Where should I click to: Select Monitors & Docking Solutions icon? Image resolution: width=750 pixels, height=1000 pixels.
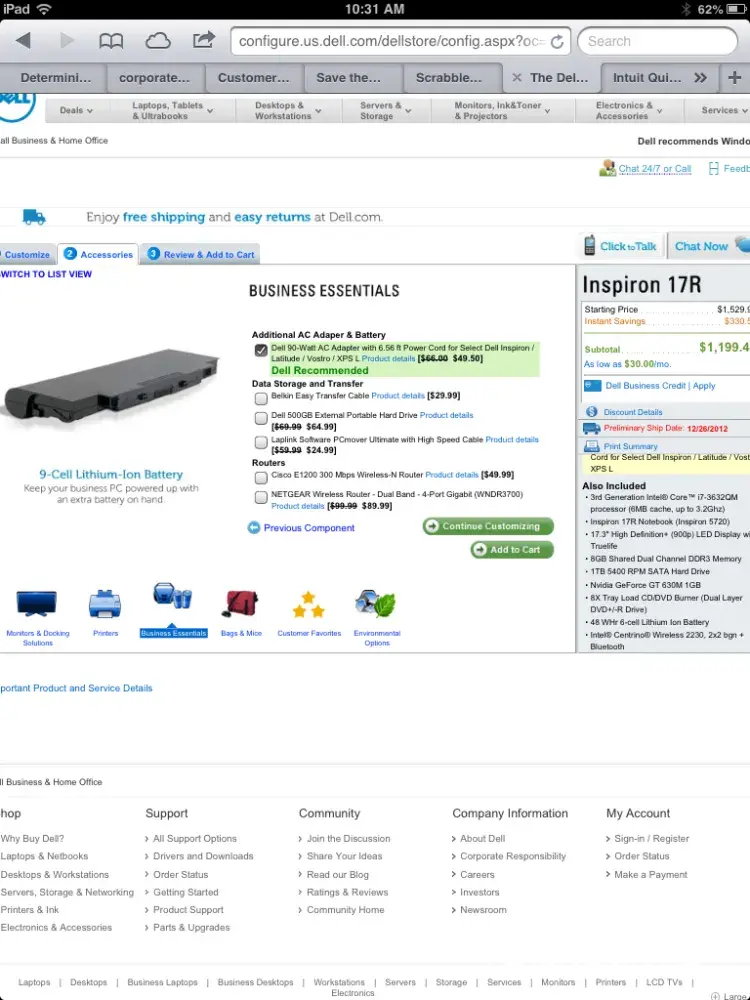pos(36,603)
